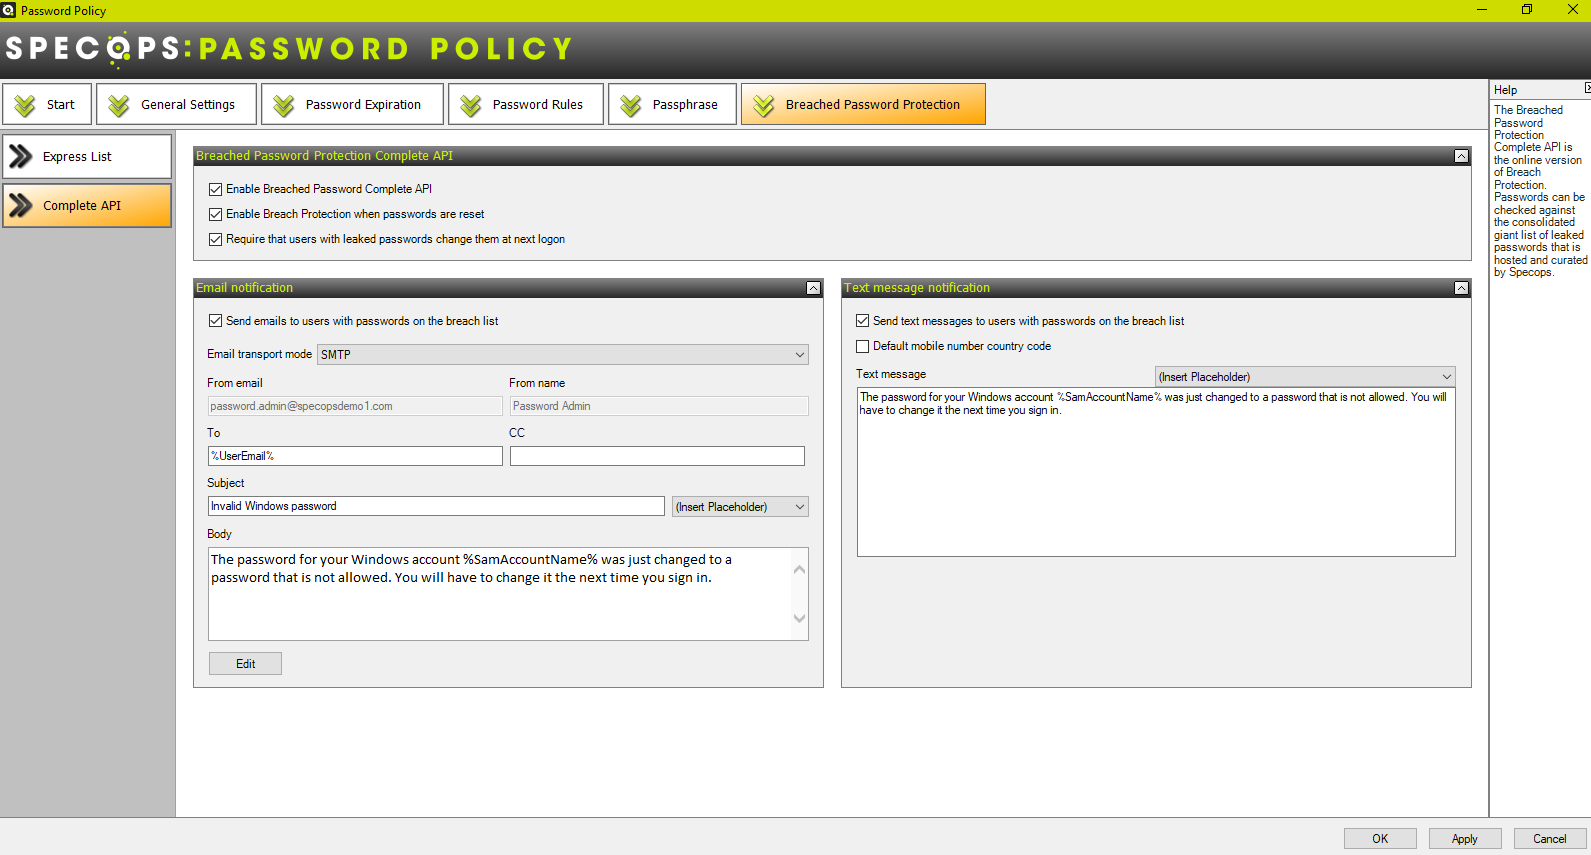
Task: Toggle Enable Breached Password Complete API checkbox
Action: coord(215,189)
